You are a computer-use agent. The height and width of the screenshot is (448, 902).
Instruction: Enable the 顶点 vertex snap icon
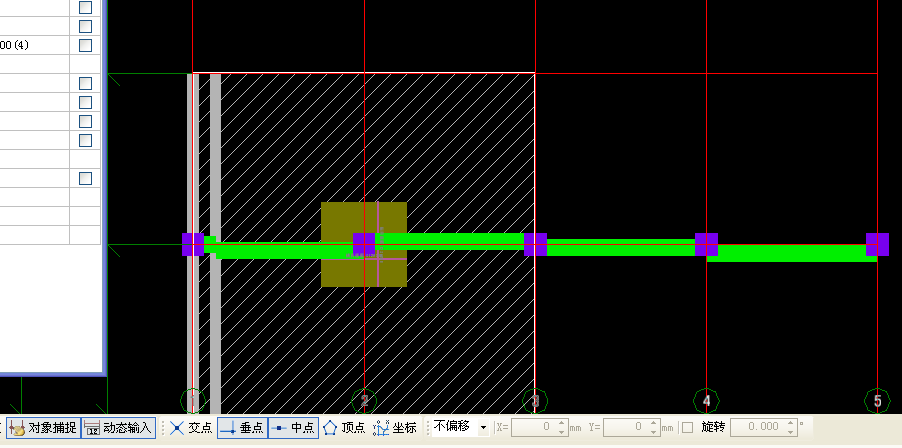pos(344,428)
